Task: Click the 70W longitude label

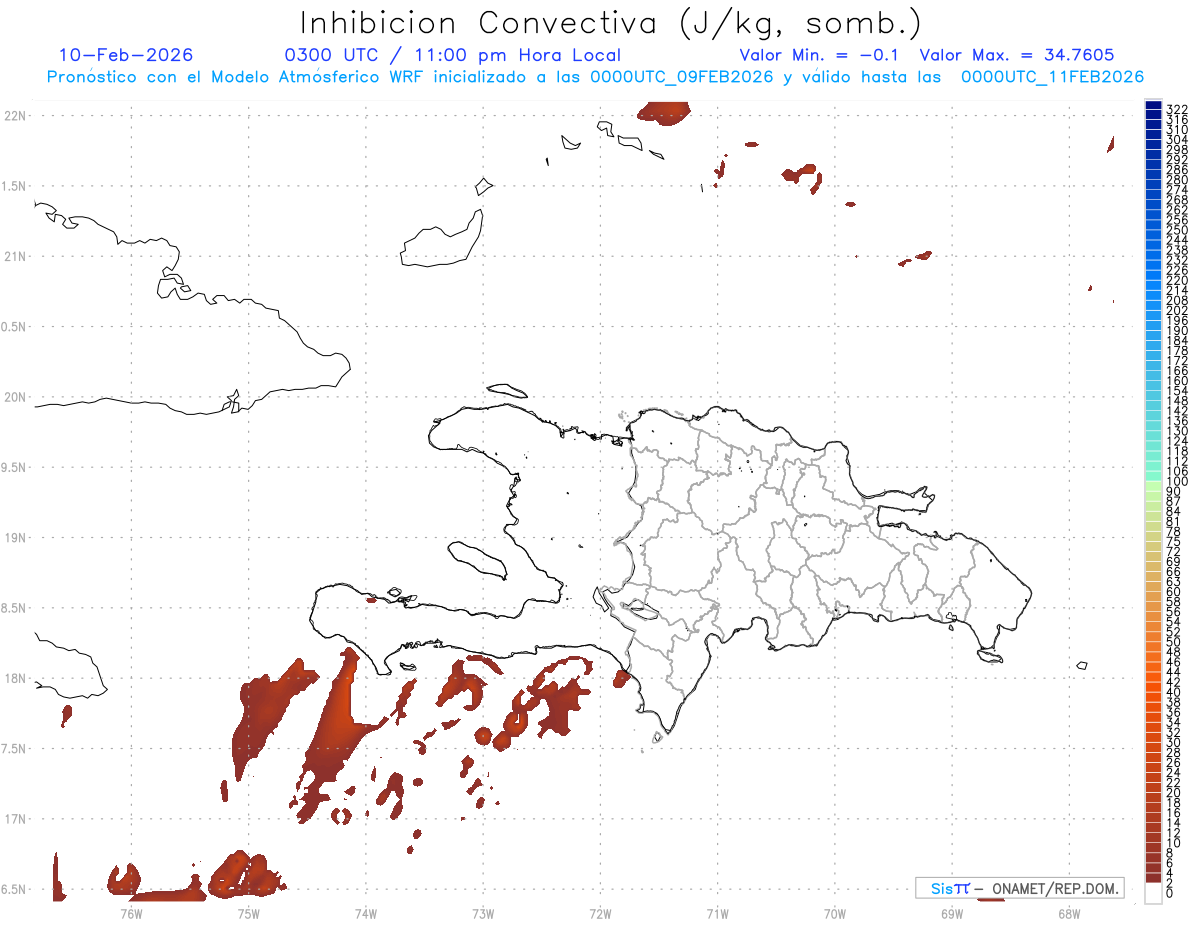Action: 835,913
